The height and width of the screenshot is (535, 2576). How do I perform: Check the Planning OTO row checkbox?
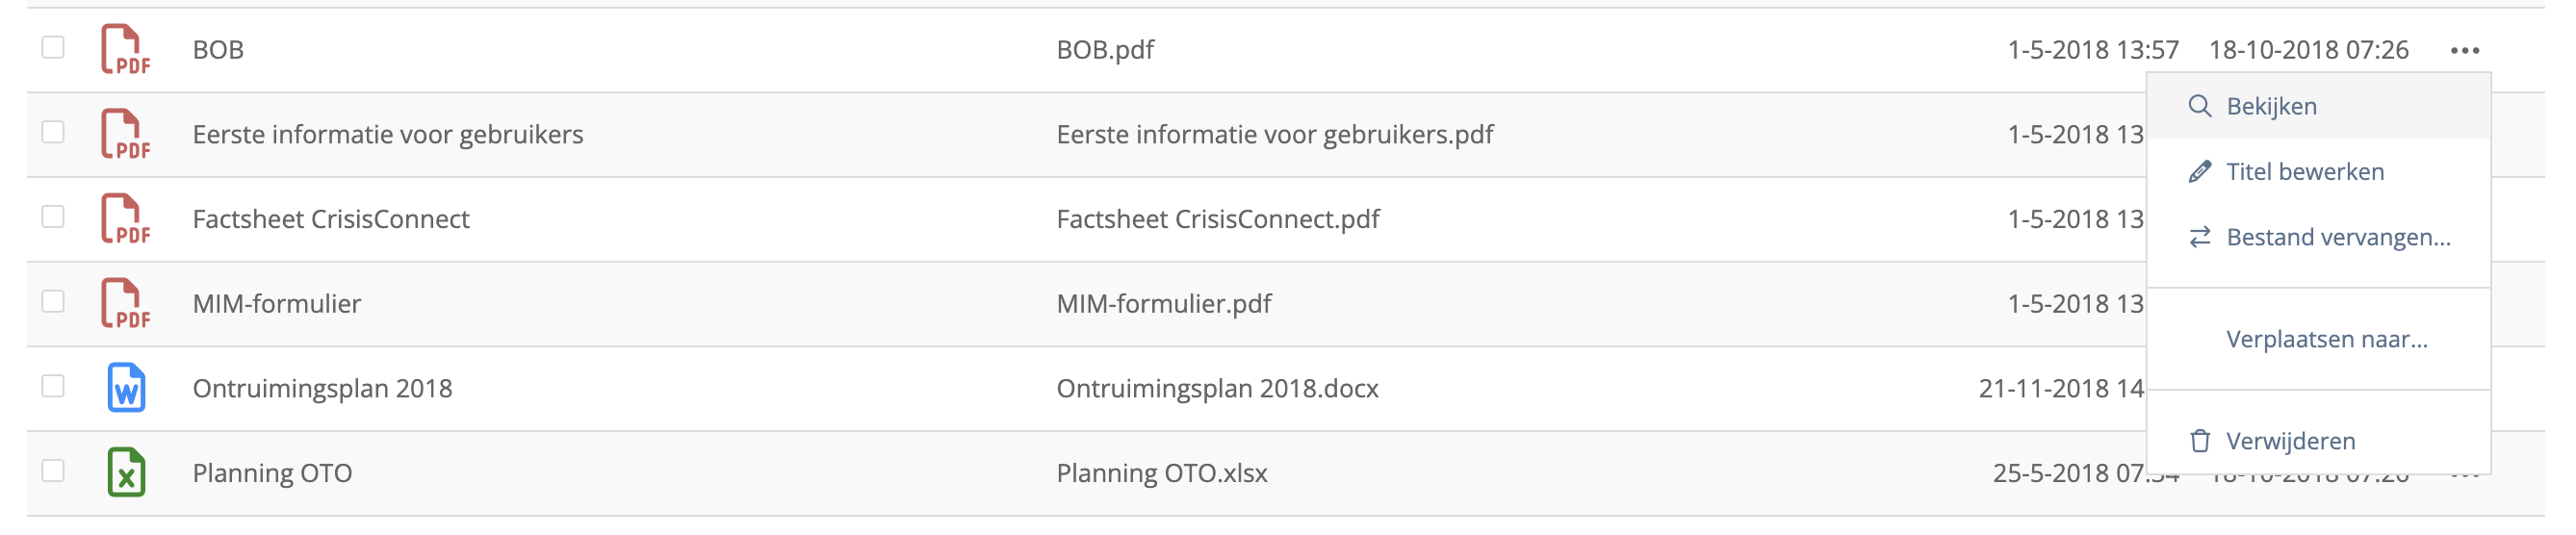pos(53,471)
